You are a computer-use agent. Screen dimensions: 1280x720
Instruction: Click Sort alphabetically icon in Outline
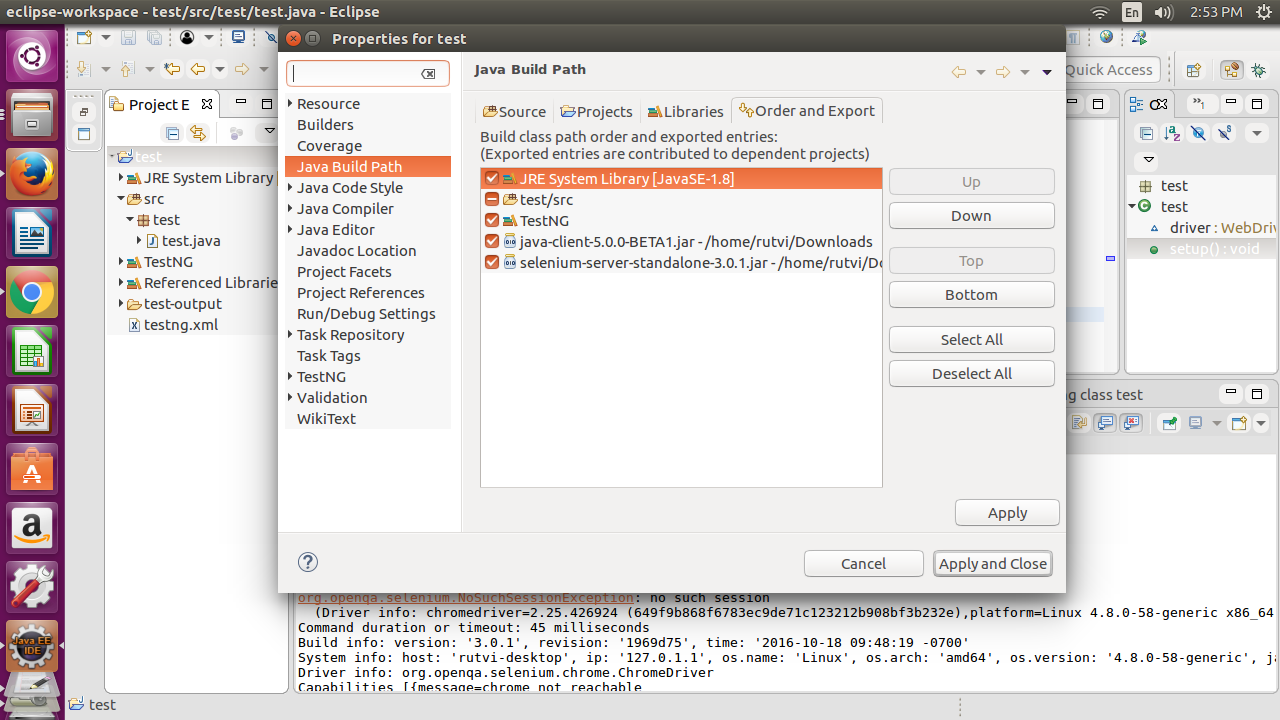(x=1172, y=133)
